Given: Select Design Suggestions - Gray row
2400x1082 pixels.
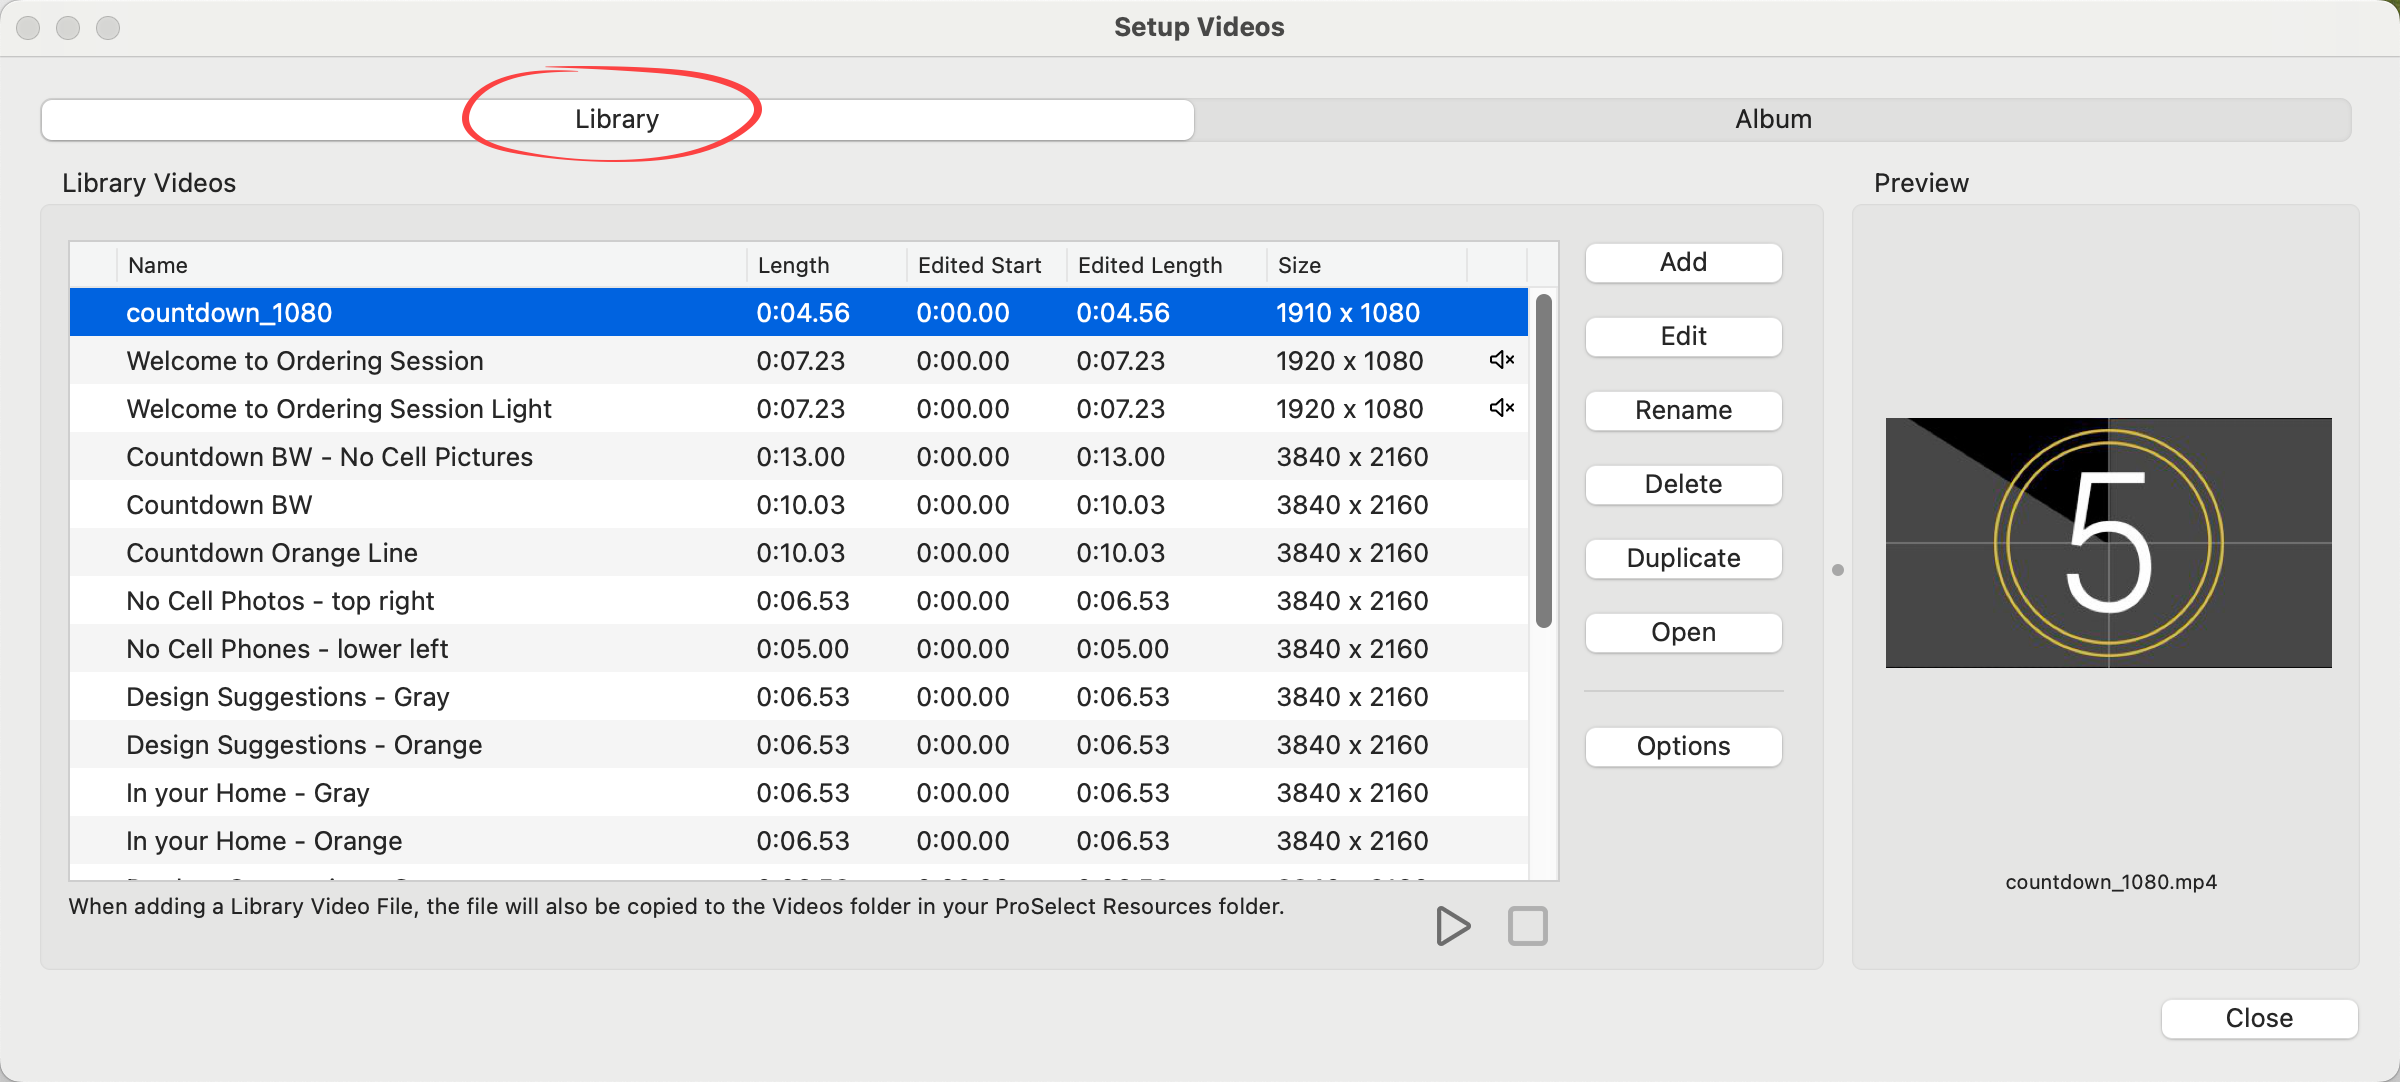Looking at the screenshot, I should (288, 697).
